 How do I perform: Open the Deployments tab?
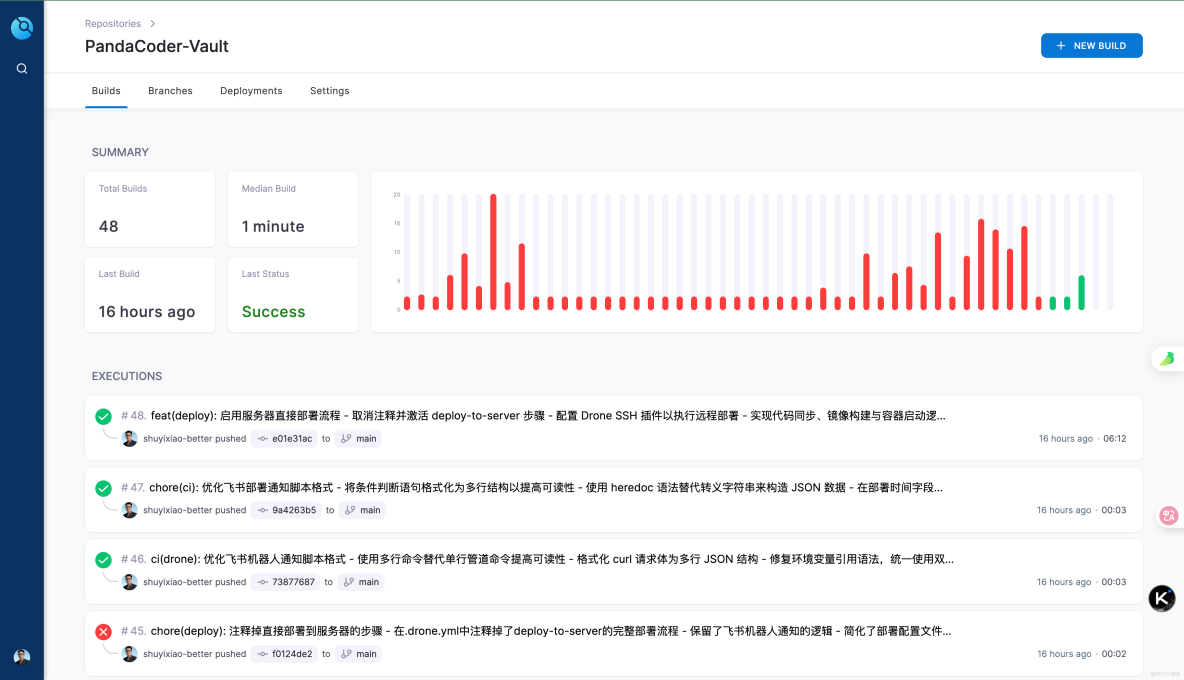pyautogui.click(x=251, y=90)
